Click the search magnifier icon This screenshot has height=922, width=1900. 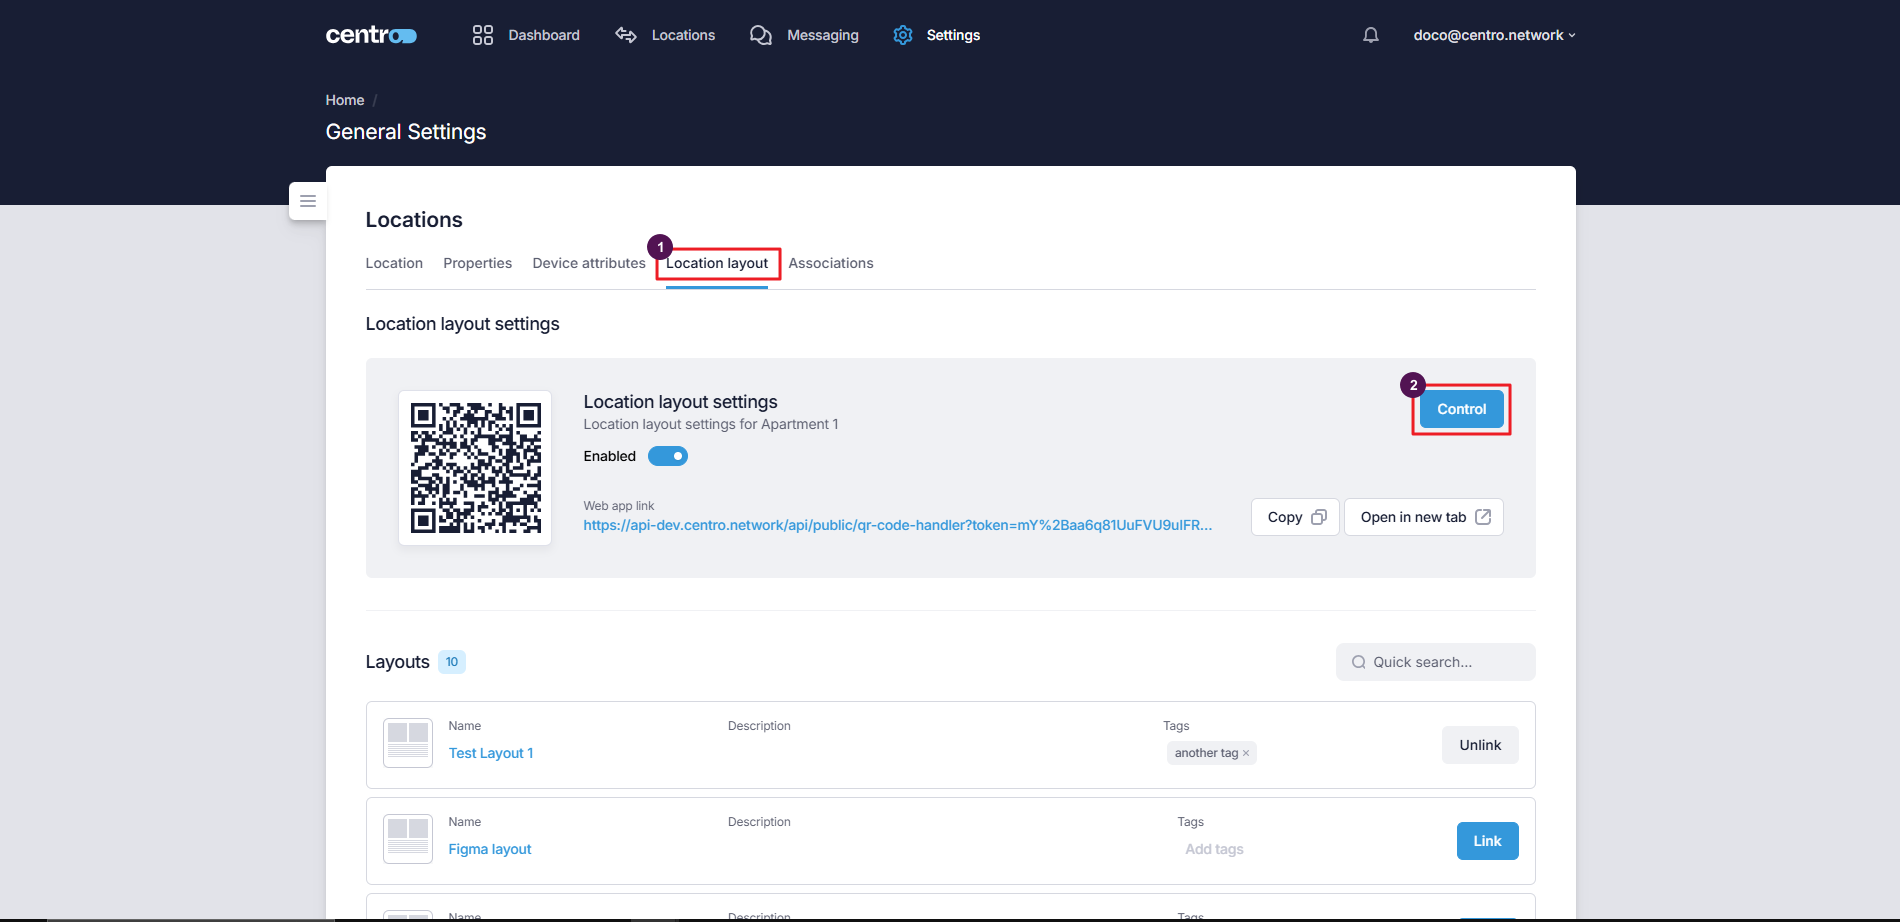pos(1359,662)
